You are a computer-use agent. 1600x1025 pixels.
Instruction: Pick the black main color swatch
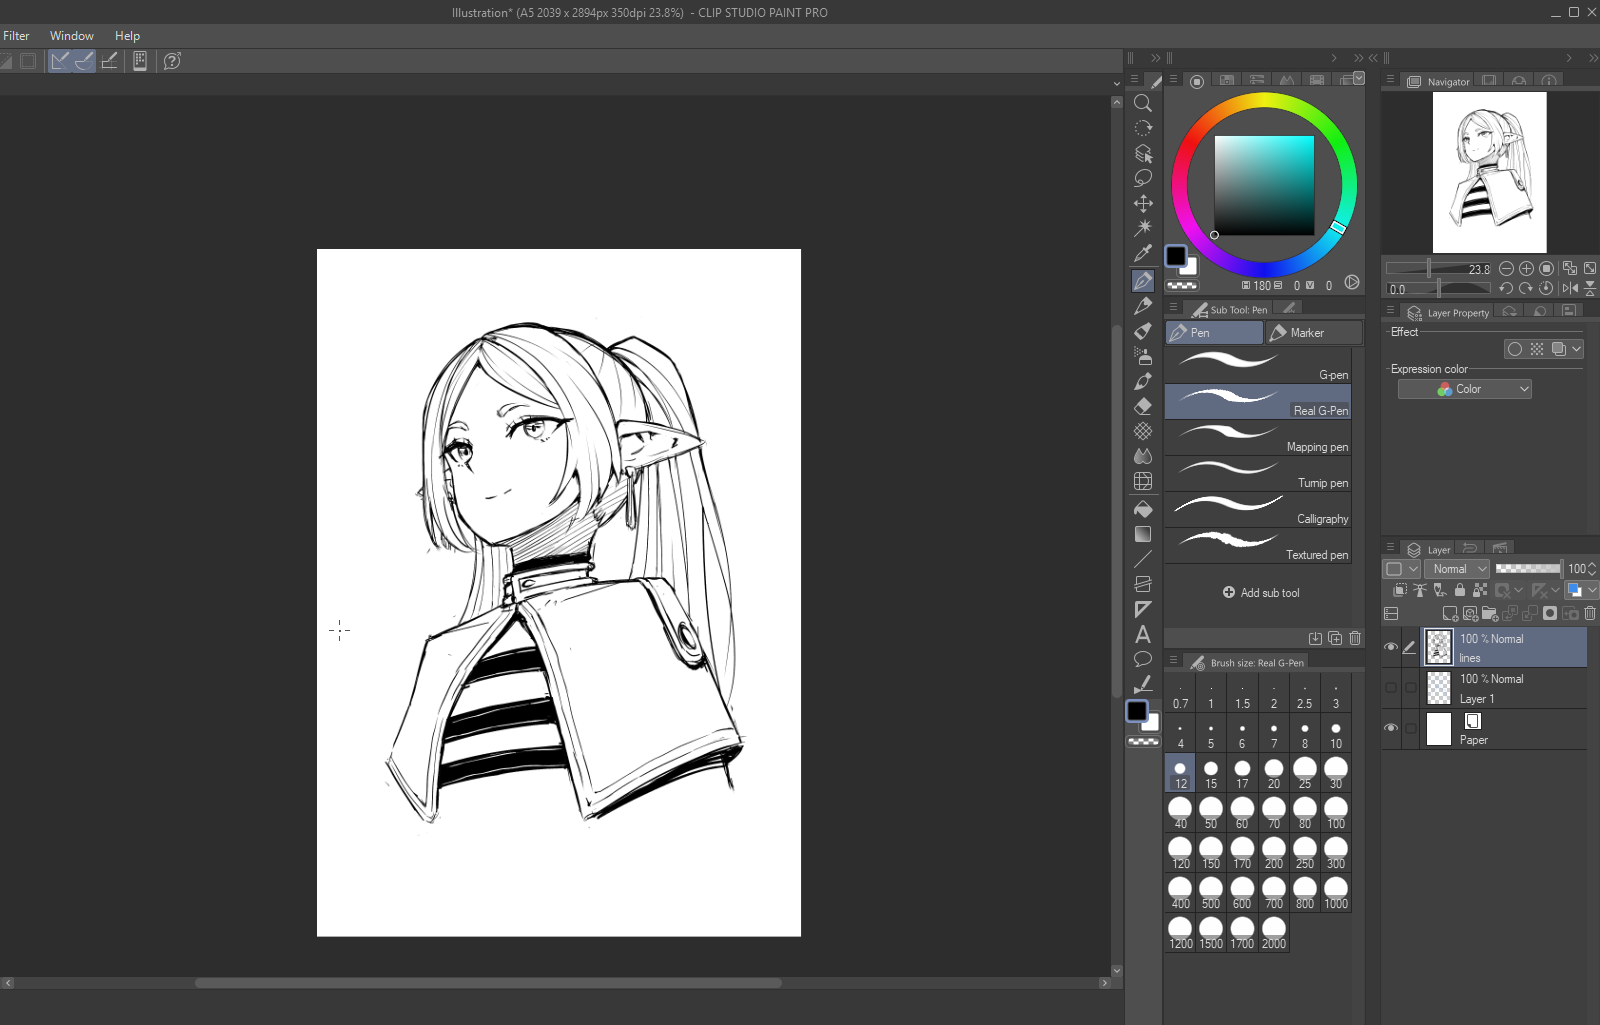click(1176, 256)
